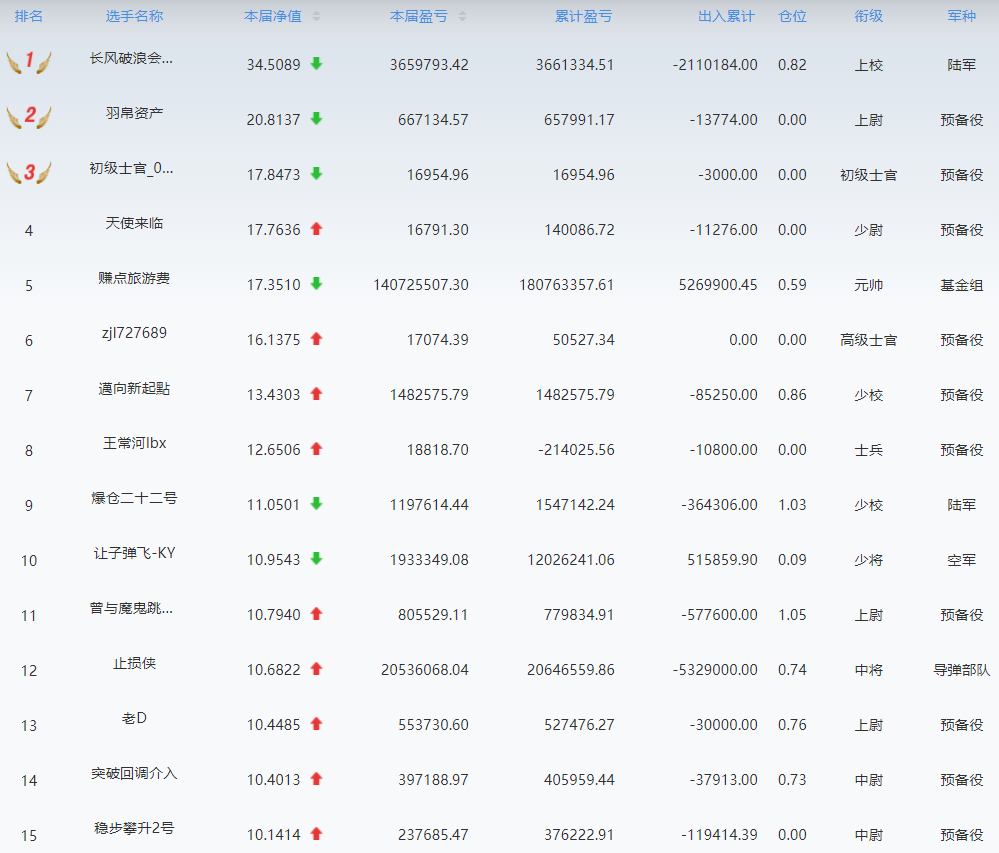Click the rank title 元帅
This screenshot has height=853, width=999.
[x=868, y=285]
